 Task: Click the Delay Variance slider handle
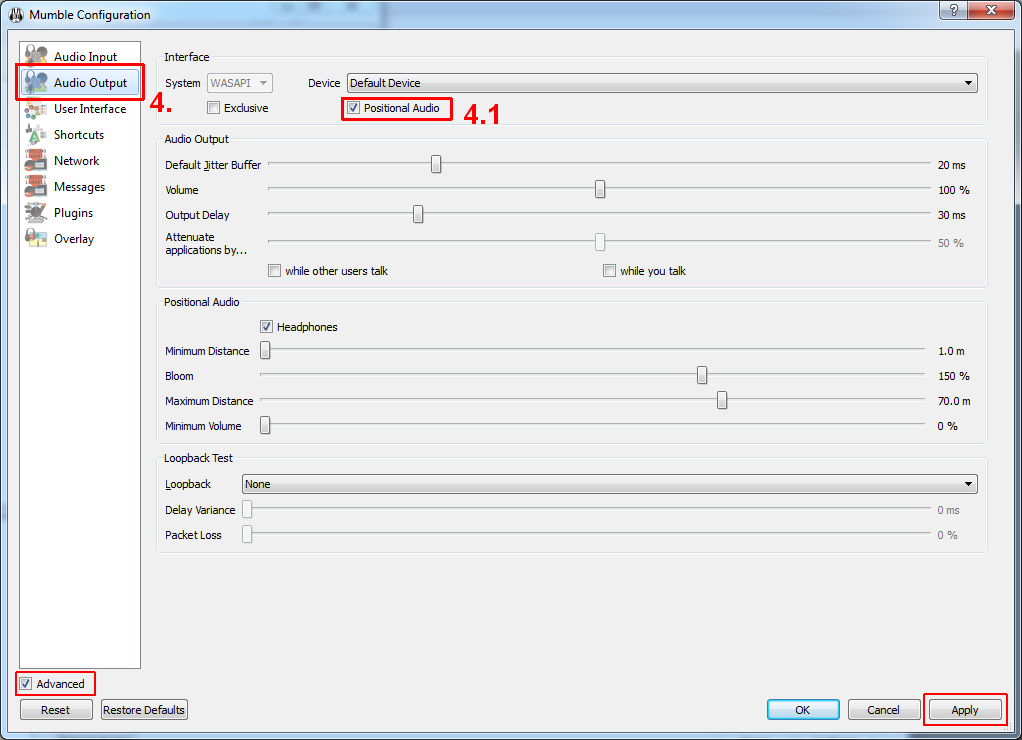click(247, 509)
